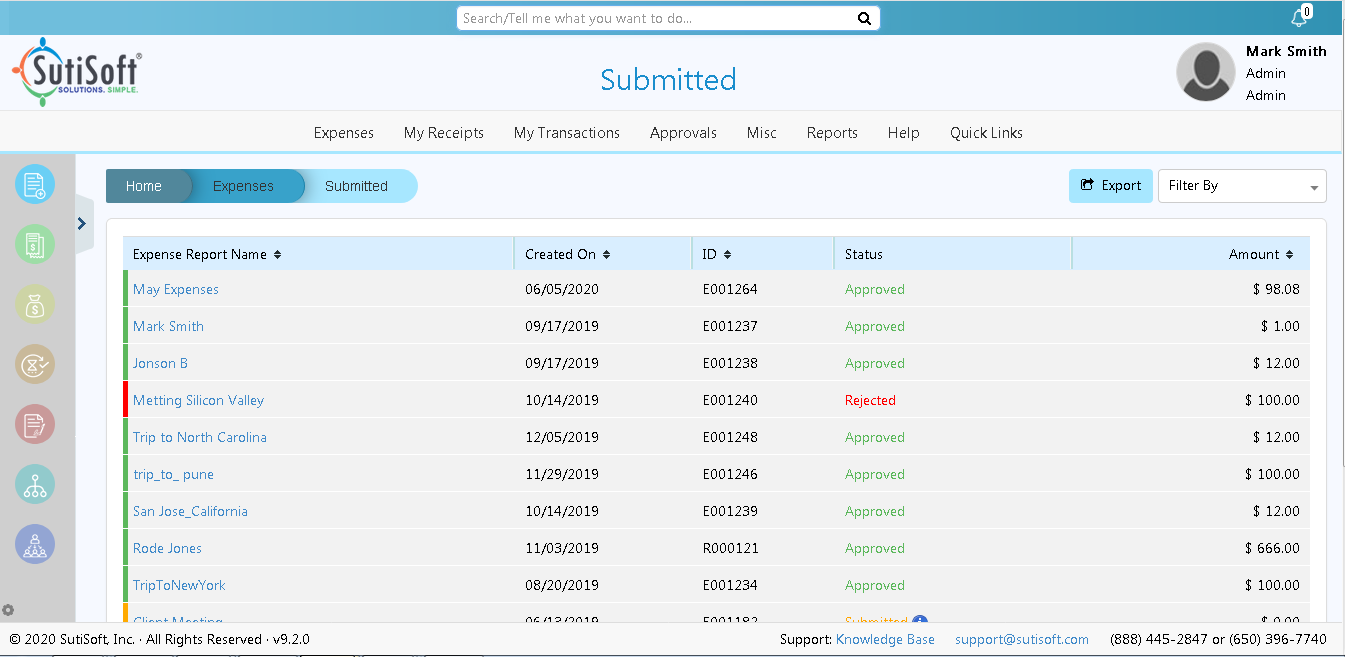1345x657 pixels.
Task: Open the Reports menu
Action: pyautogui.click(x=832, y=133)
